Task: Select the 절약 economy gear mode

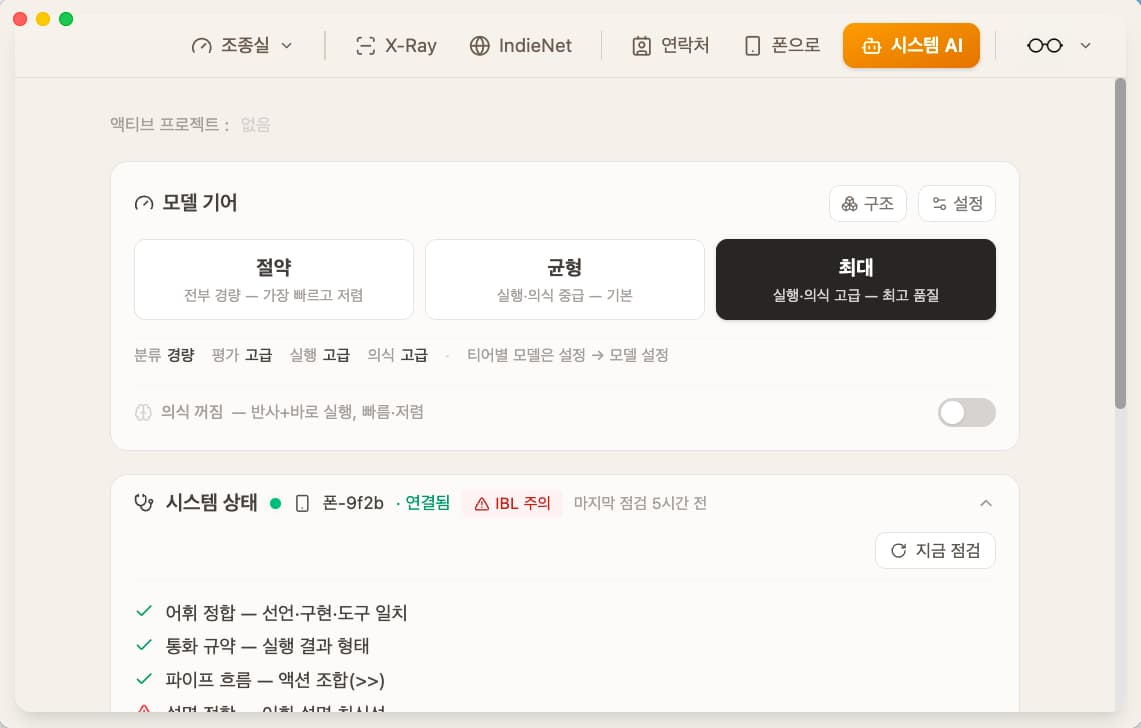Action: point(274,280)
